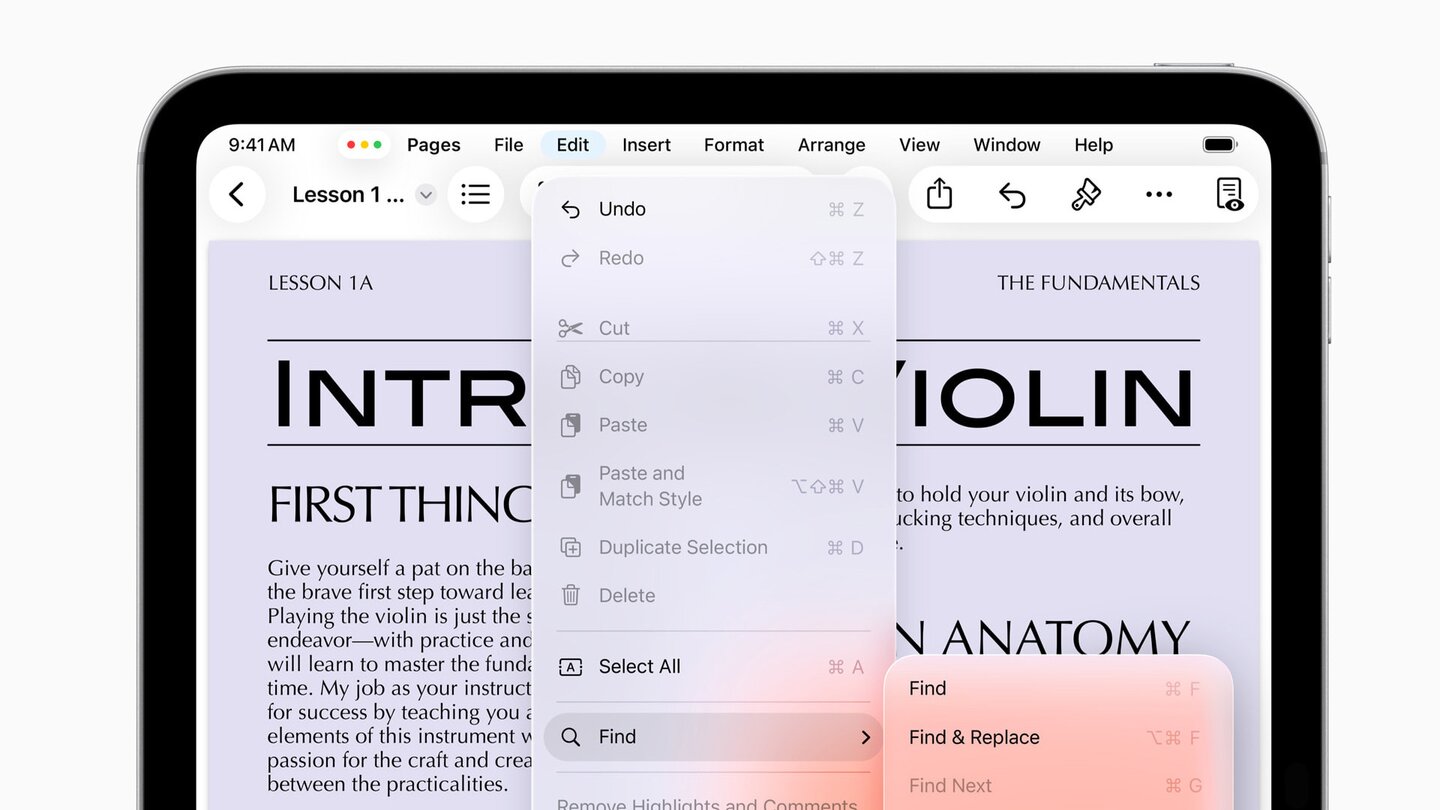Click the toolbar Undo arrow icon
Viewport: 1440px width, 810px height.
coord(1012,194)
